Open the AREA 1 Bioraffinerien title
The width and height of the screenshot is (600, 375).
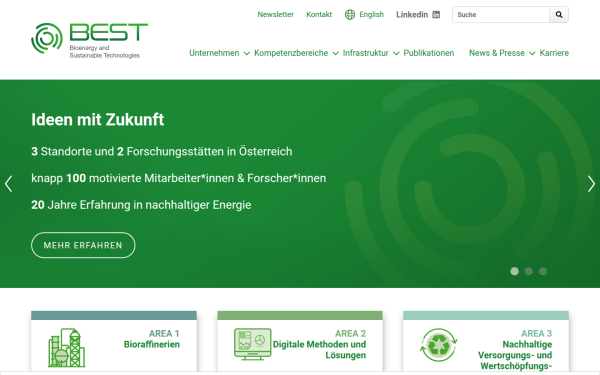click(x=152, y=339)
